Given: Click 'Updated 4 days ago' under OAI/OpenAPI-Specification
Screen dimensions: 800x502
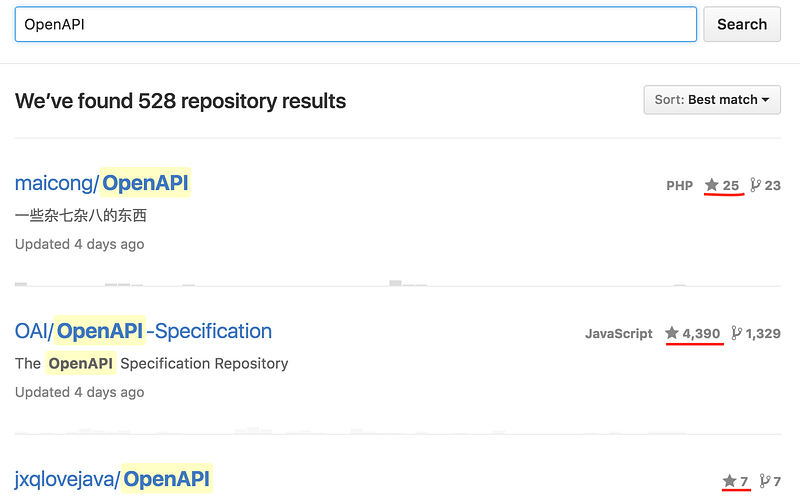Looking at the screenshot, I should click(80, 392).
